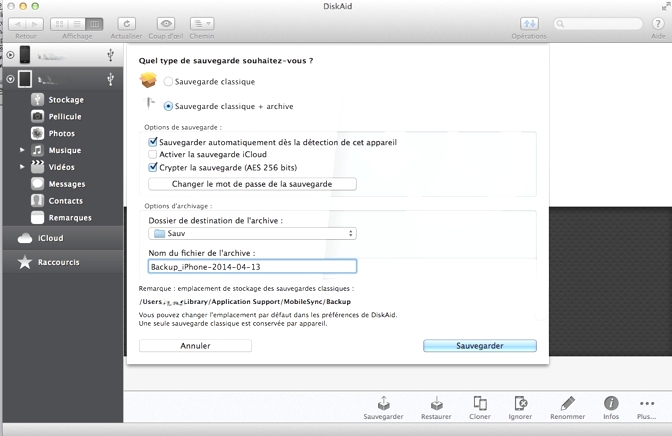672x436 pixels.
Task: Uncheck Crypter la sauvegarde (AES 256 bits)
Action: pyautogui.click(x=152, y=167)
